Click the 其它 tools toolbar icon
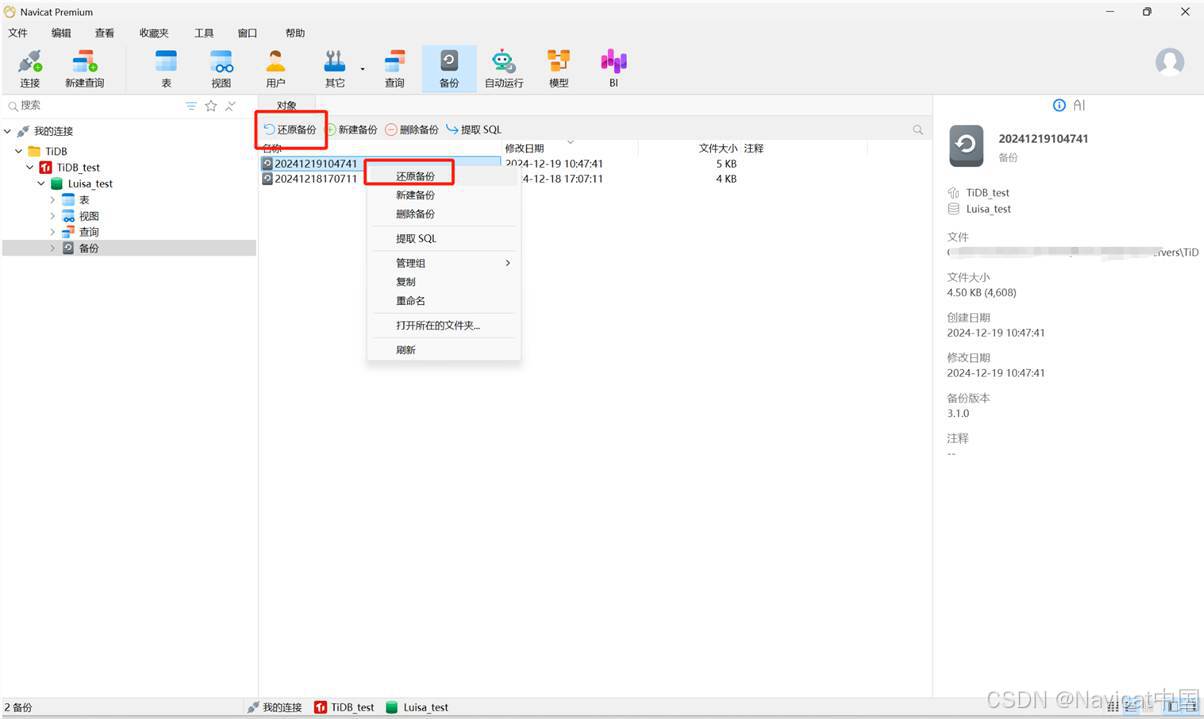Image resolution: width=1204 pixels, height=719 pixels. [334, 68]
